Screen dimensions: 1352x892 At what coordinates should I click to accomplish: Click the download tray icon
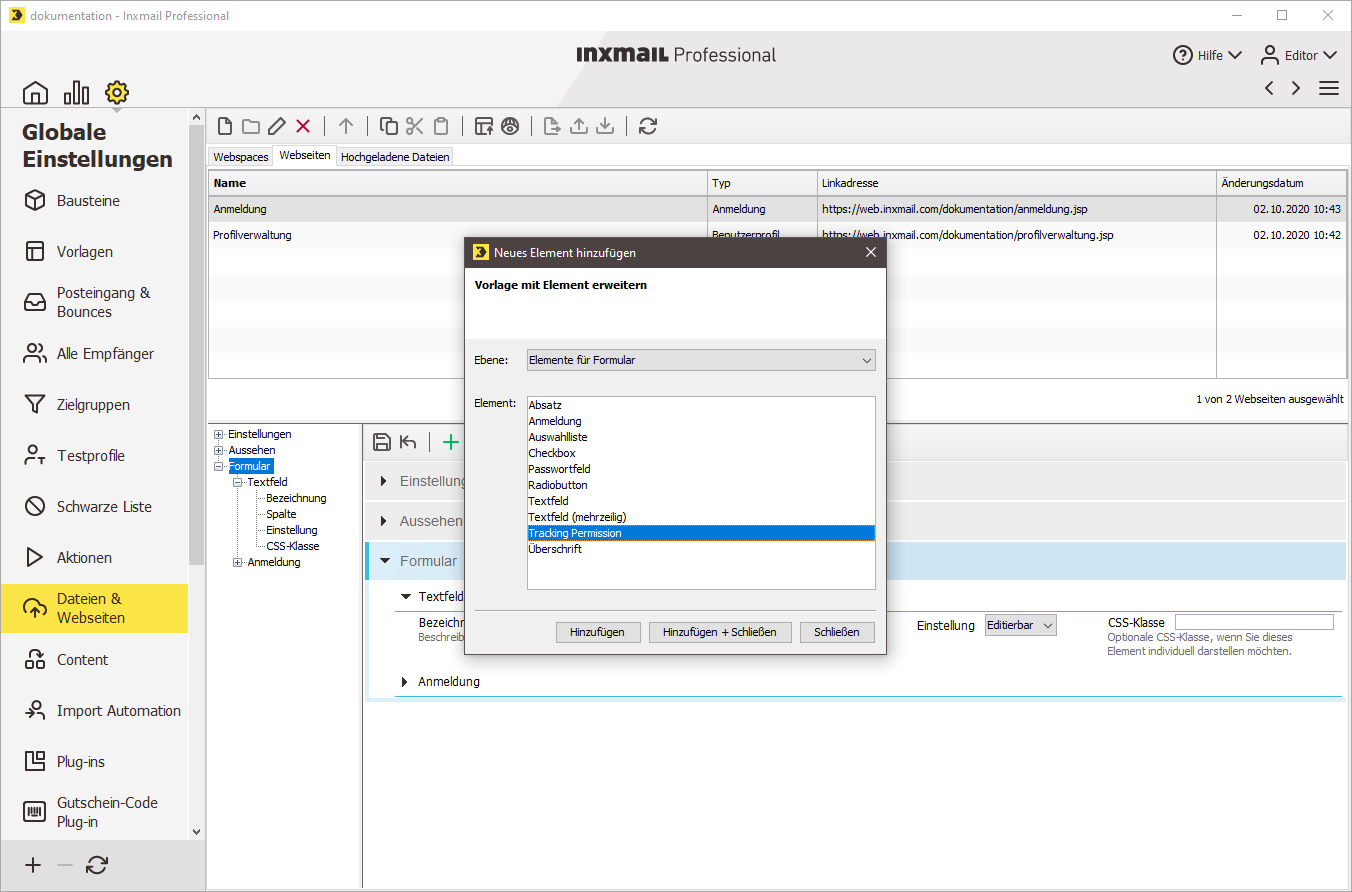coord(604,126)
